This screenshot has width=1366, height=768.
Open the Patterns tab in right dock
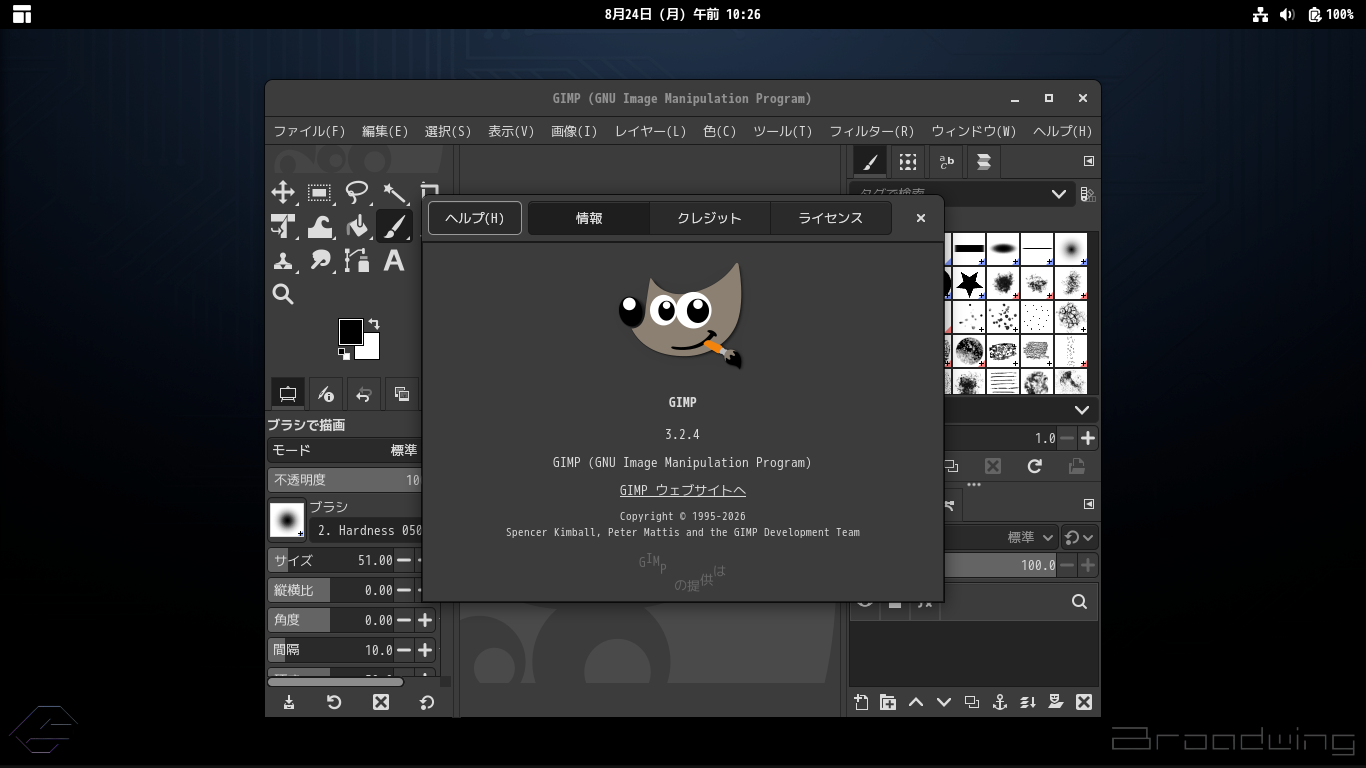pyautogui.click(x=907, y=162)
